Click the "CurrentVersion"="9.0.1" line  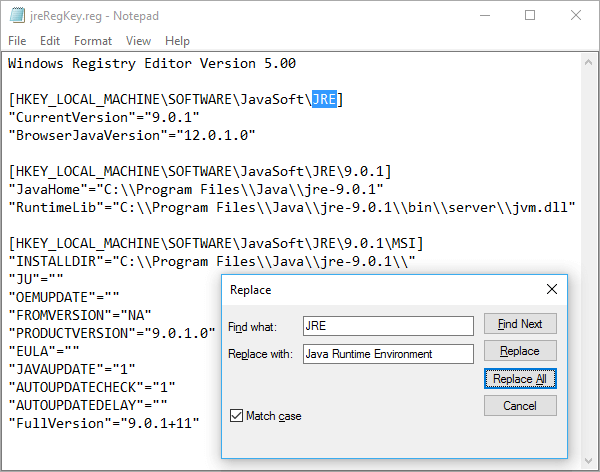[104, 118]
